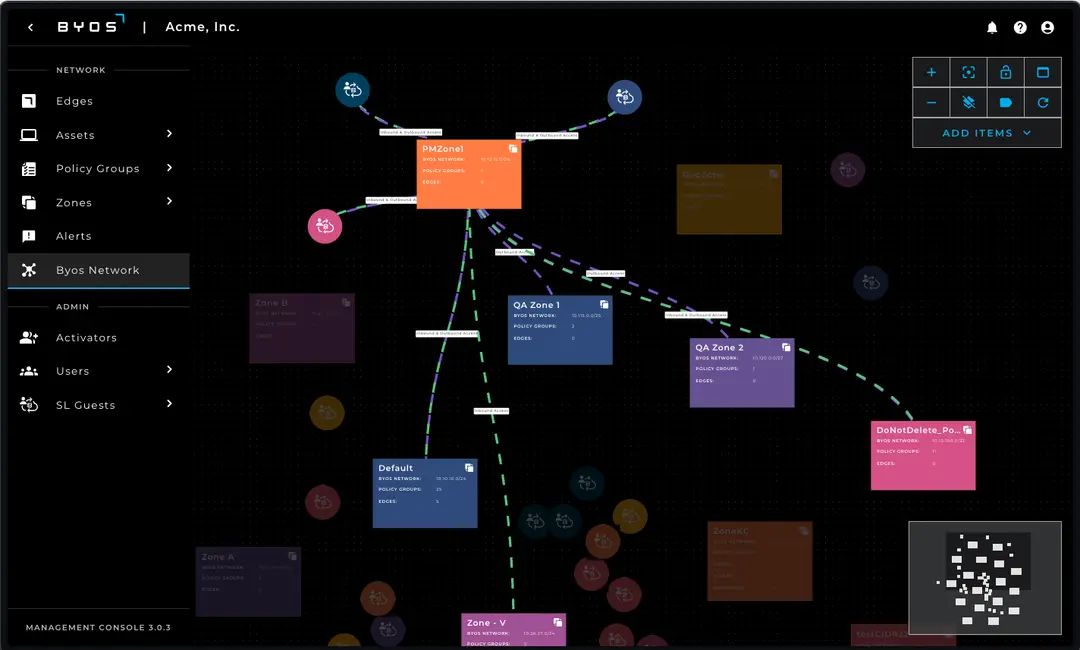The height and width of the screenshot is (650, 1080).
Task: Click the copy icon on QA Zone 1
Action: (x=604, y=304)
